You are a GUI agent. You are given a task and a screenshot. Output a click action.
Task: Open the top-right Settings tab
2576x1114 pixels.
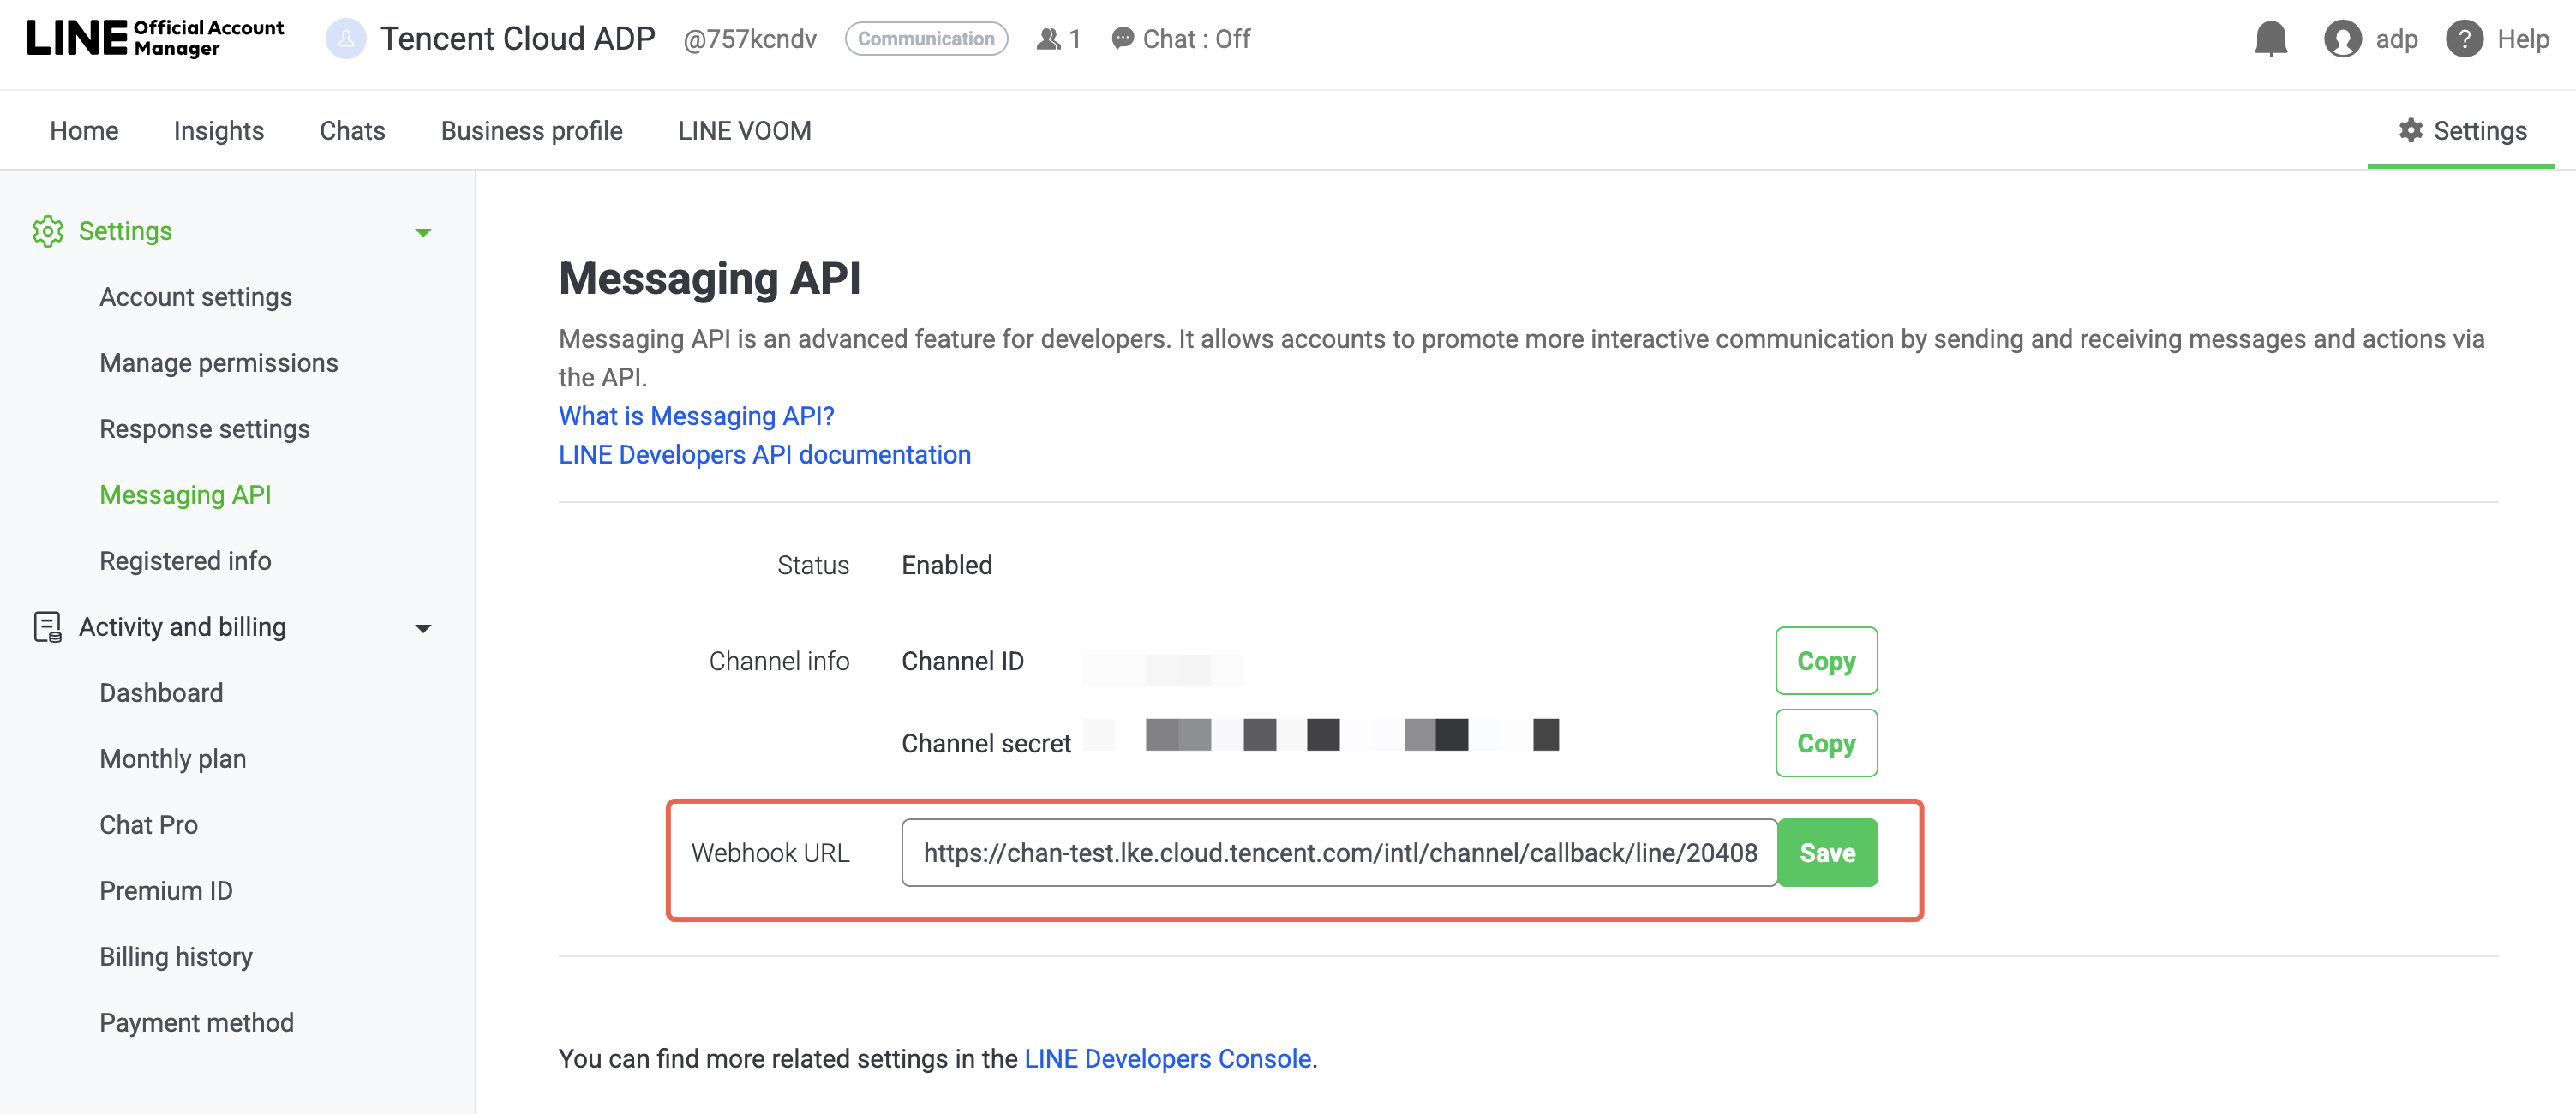tap(2461, 130)
